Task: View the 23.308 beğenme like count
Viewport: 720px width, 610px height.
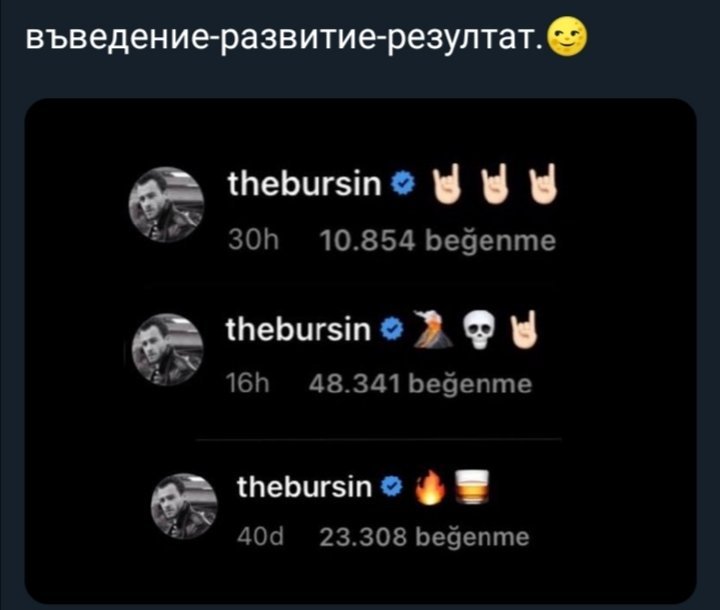Action: 424,537
